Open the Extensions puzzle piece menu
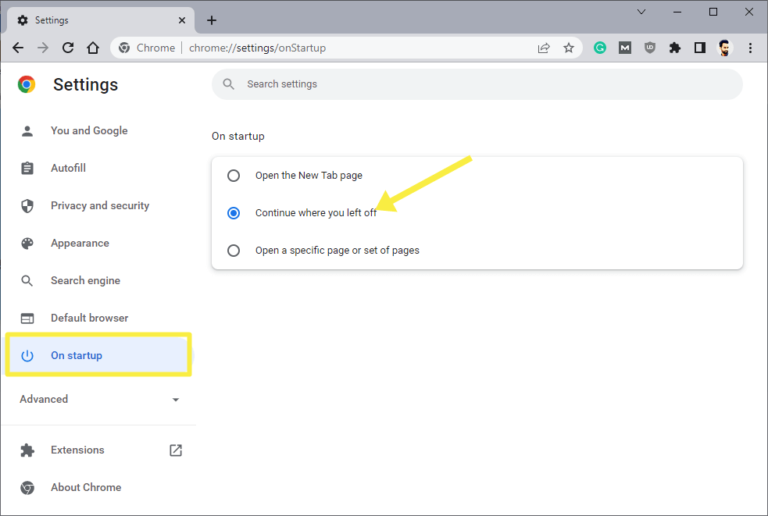This screenshot has width=768, height=516. tap(675, 48)
